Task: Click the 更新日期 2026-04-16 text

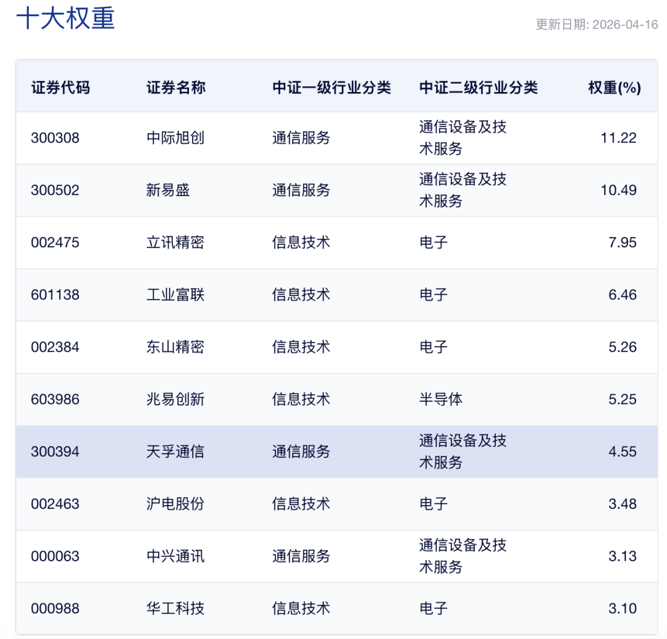Action: point(596,24)
